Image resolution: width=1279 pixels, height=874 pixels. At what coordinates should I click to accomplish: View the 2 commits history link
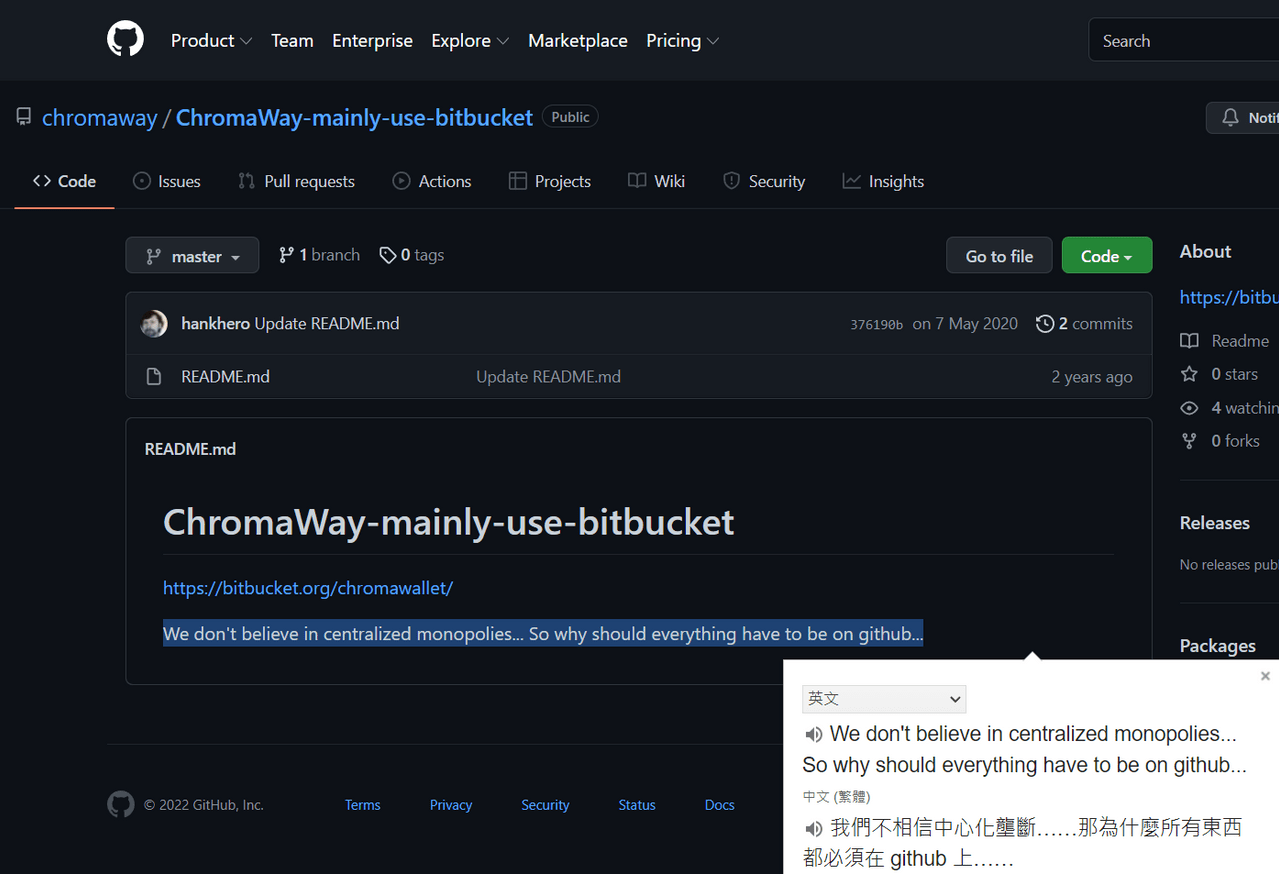click(x=1084, y=323)
